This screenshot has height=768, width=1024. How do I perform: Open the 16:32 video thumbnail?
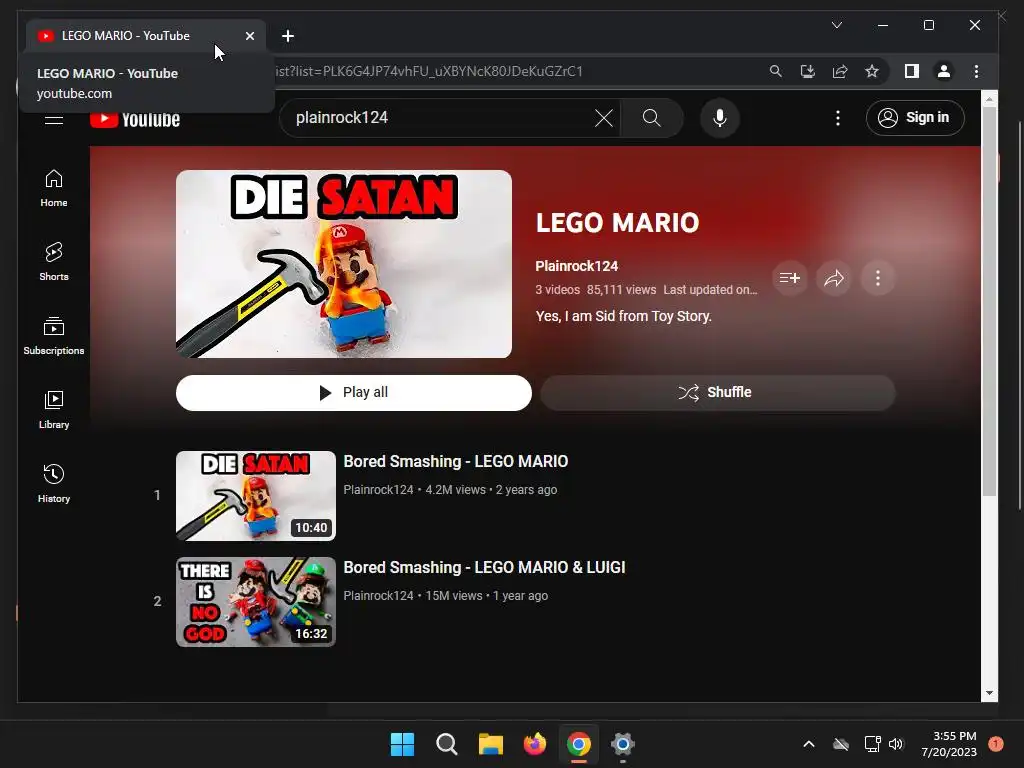point(256,601)
